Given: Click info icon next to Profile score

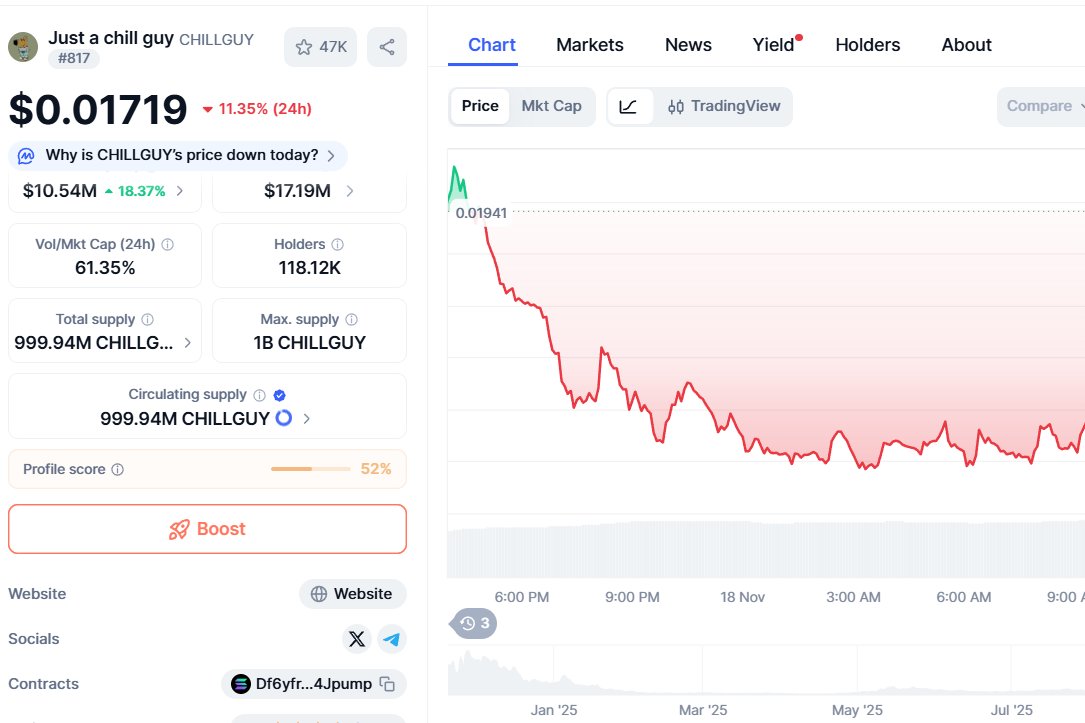Looking at the screenshot, I should click(x=117, y=469).
